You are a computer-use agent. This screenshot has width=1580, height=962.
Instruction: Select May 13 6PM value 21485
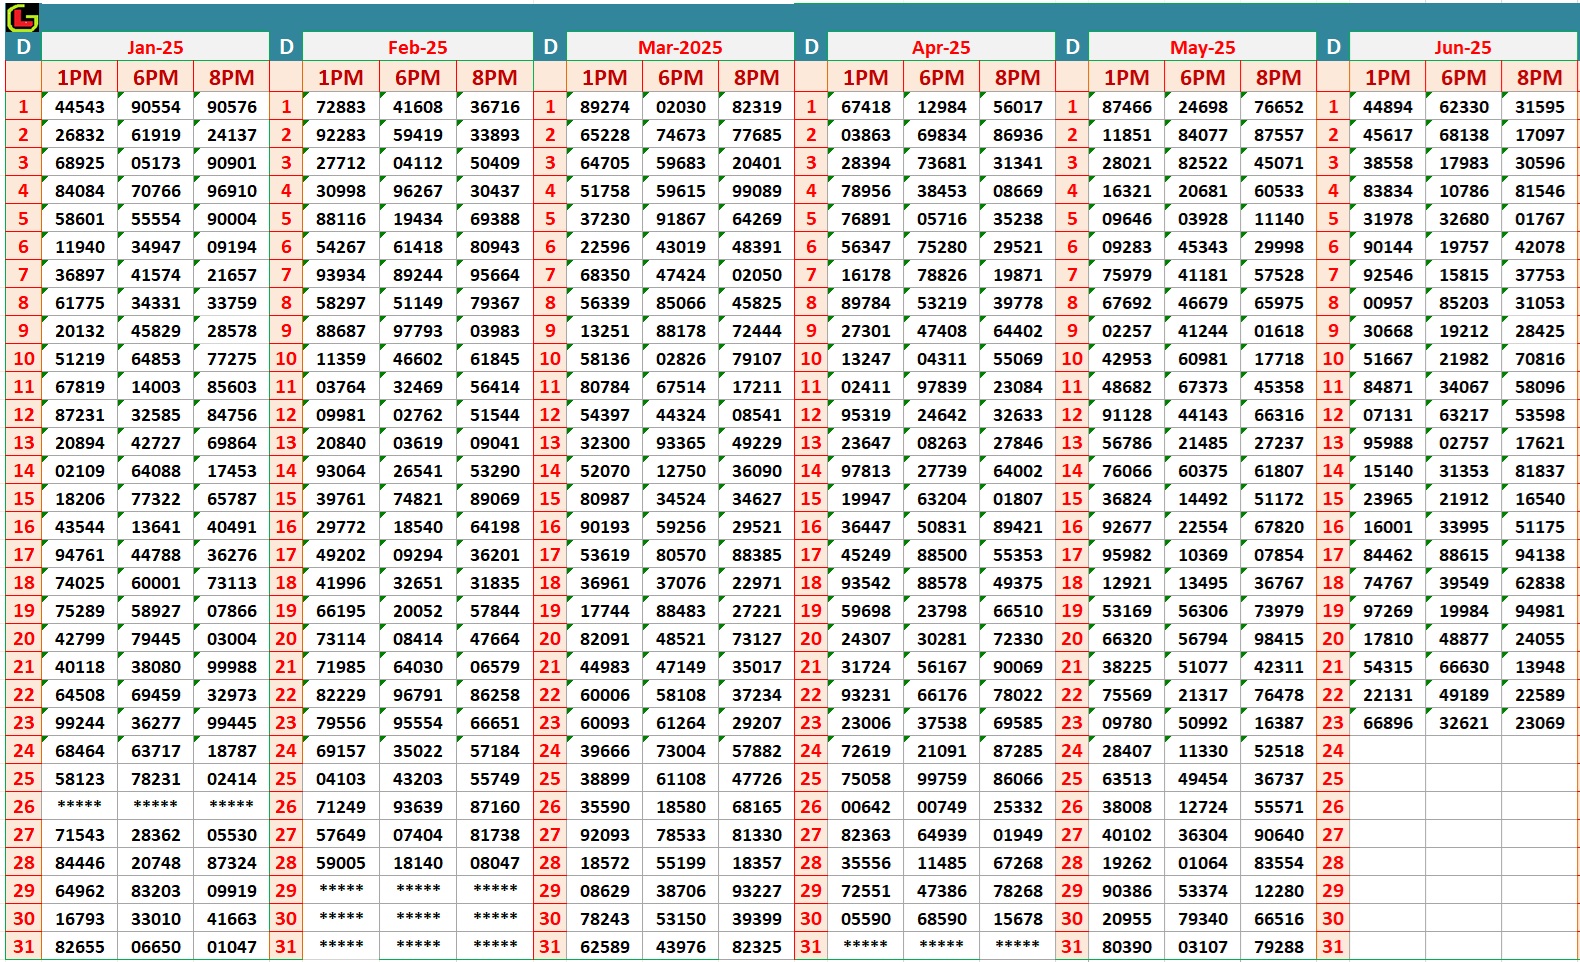tap(1203, 442)
